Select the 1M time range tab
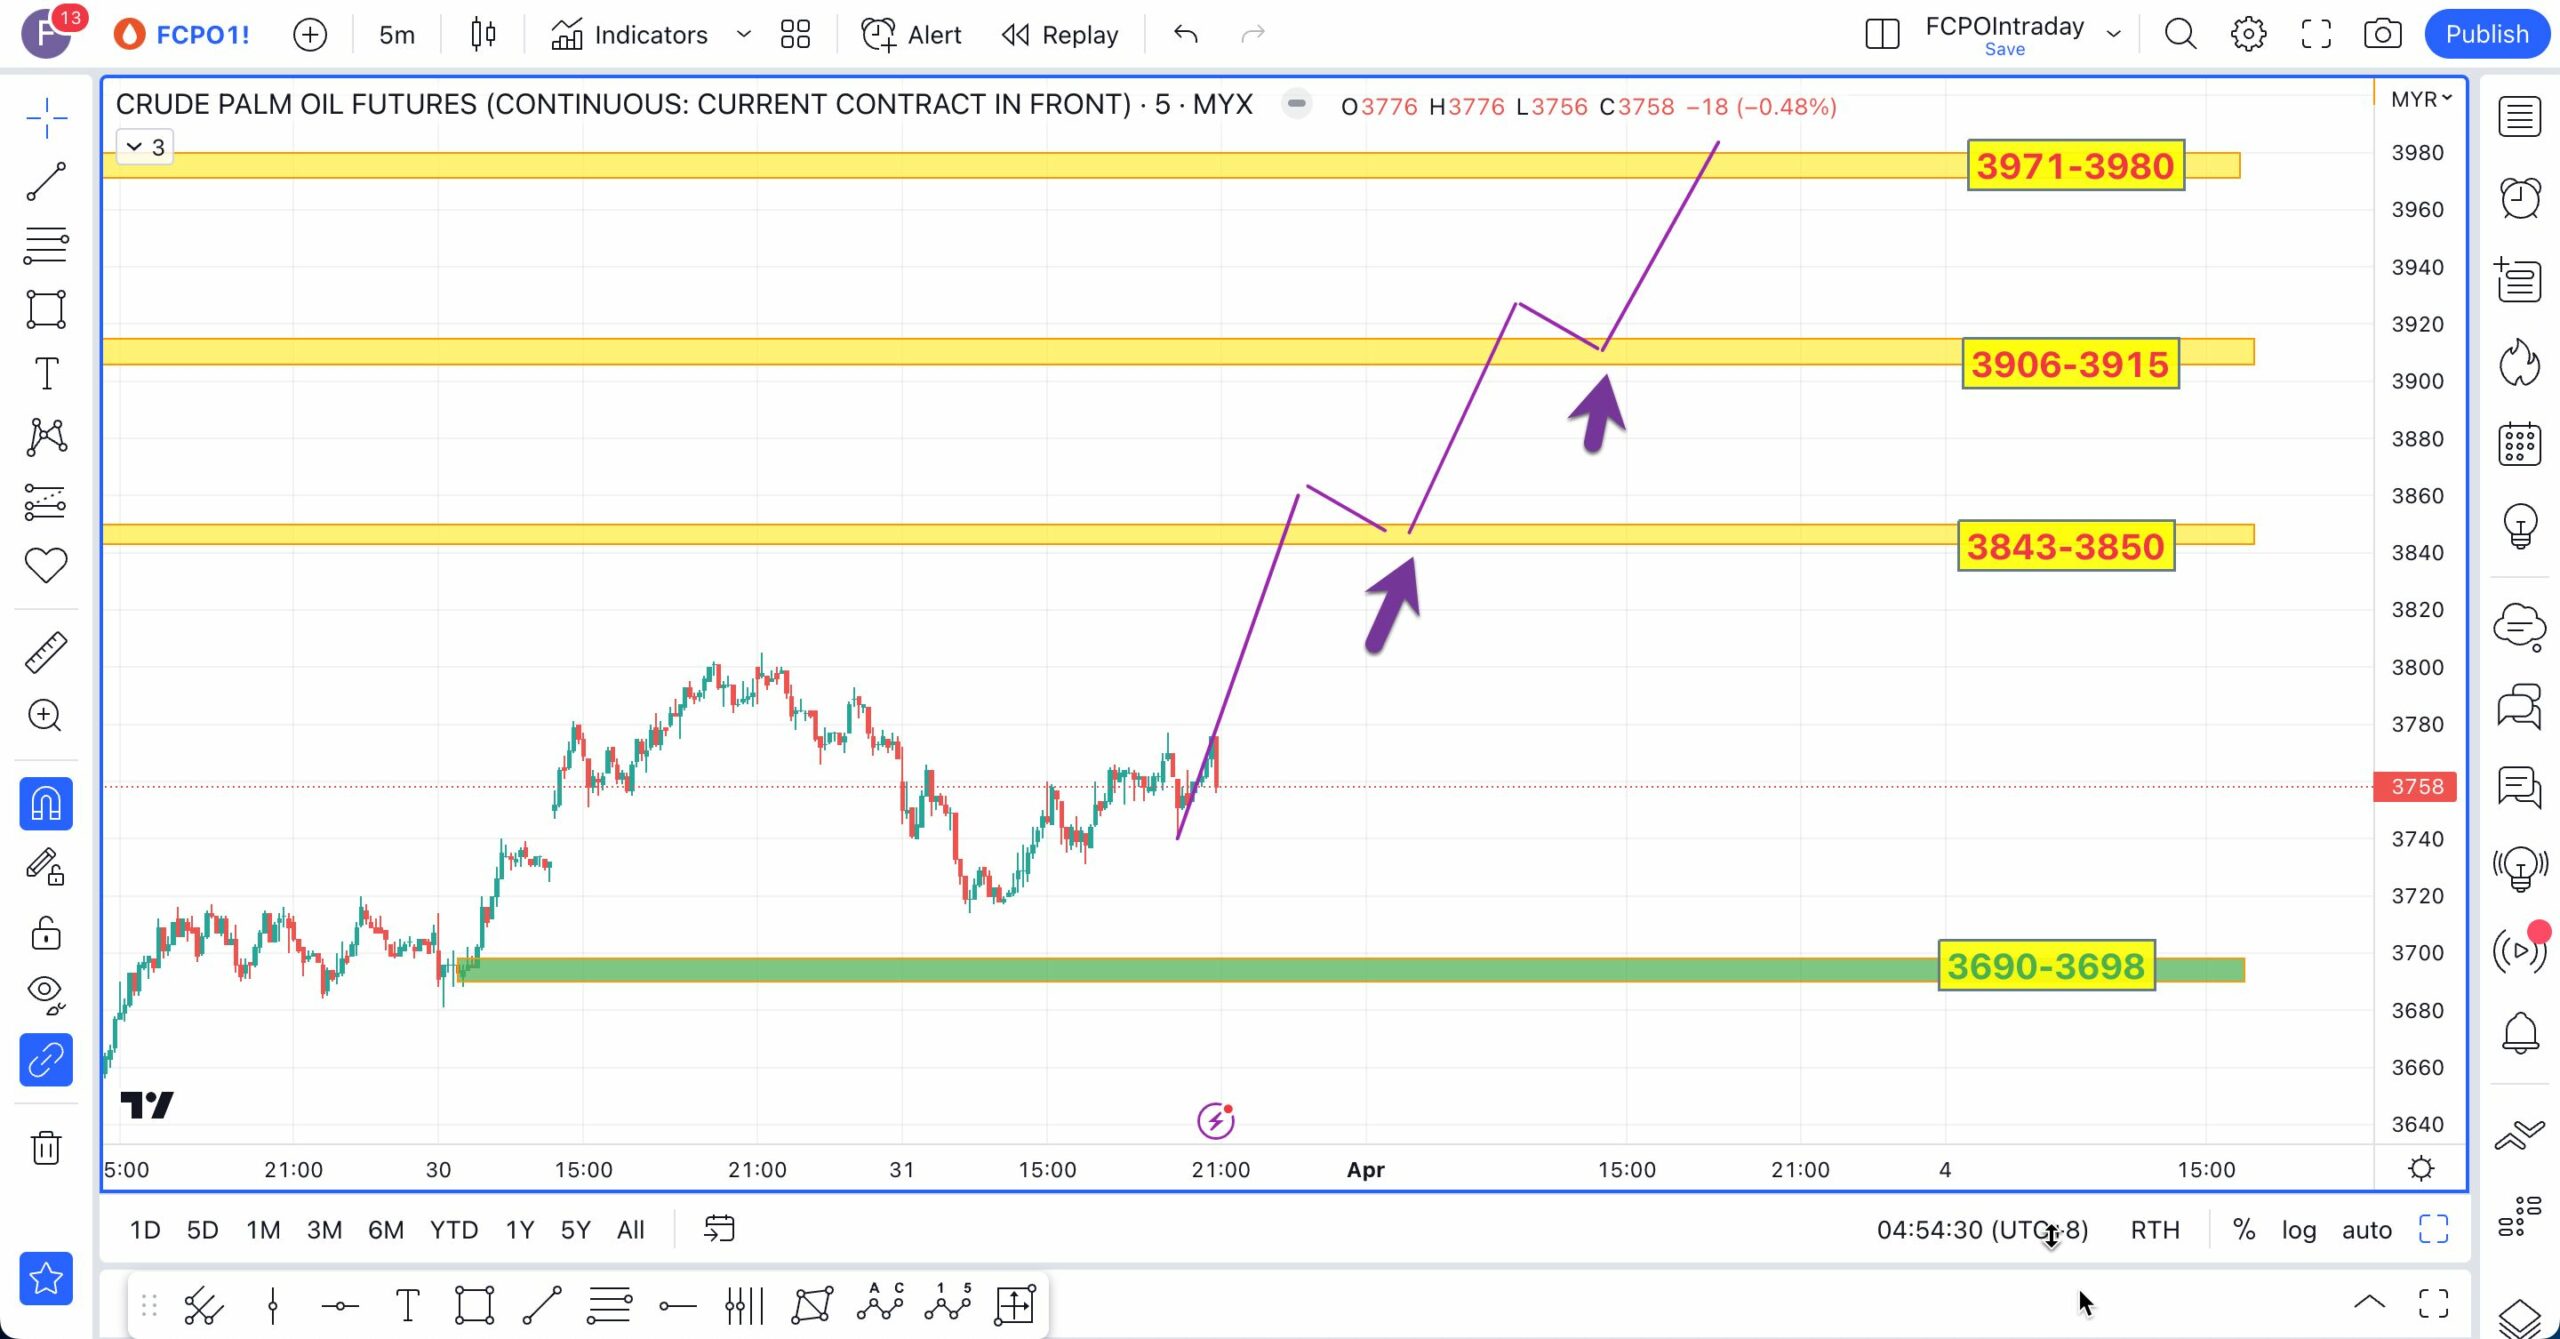 coord(263,1230)
